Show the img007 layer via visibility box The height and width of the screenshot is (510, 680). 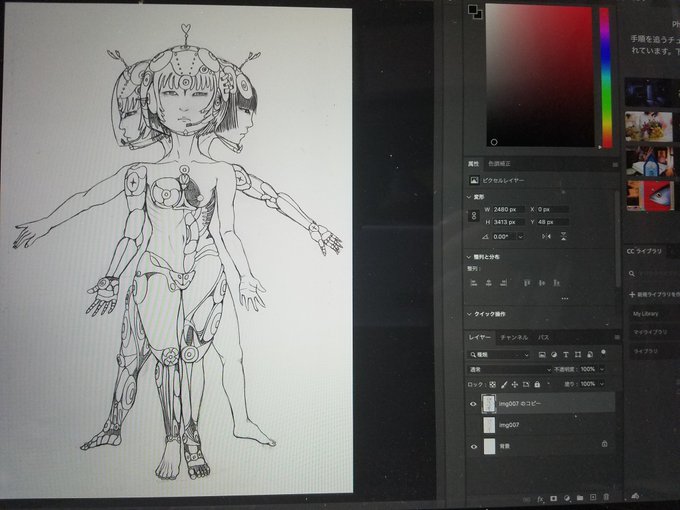tap(473, 425)
